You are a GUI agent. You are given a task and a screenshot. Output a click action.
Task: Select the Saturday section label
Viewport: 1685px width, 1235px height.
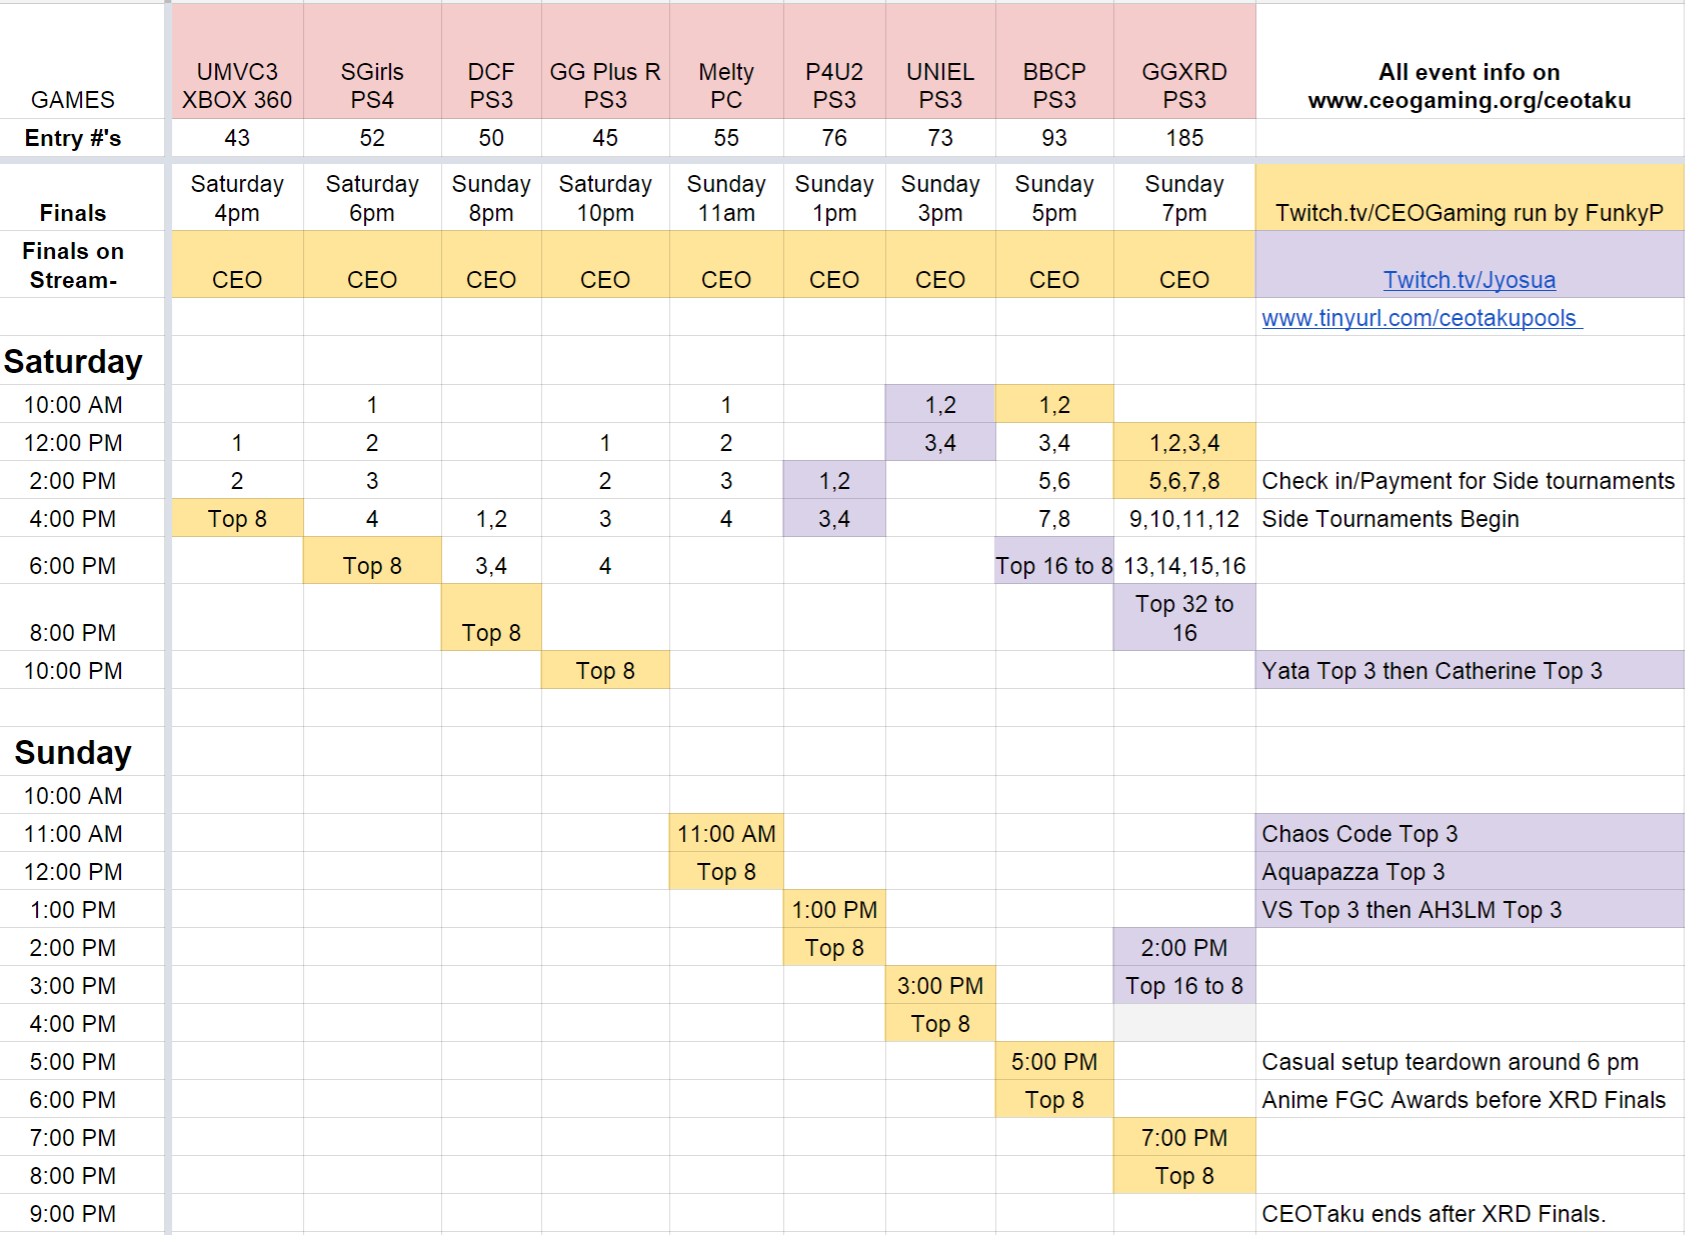click(x=74, y=362)
